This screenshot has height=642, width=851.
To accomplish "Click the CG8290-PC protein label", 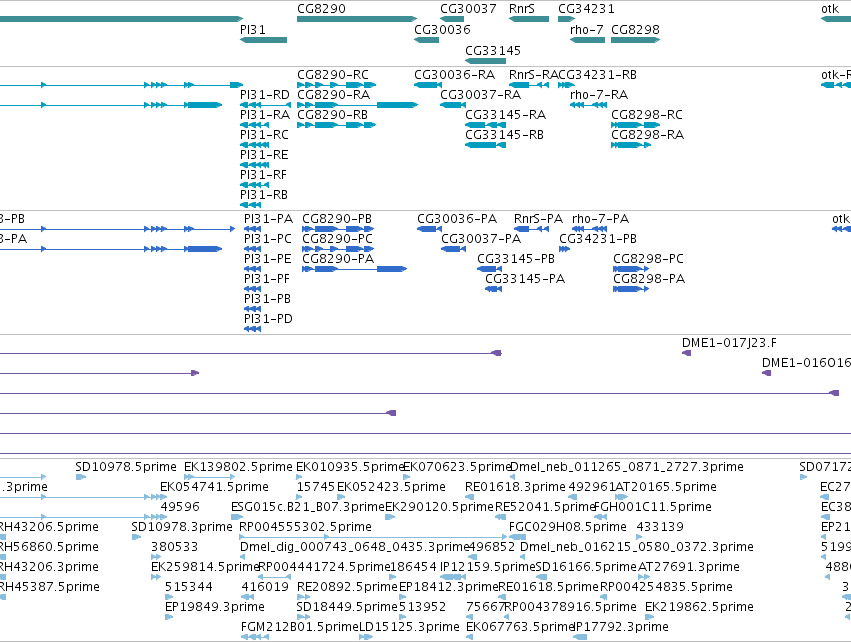I will pos(338,239).
